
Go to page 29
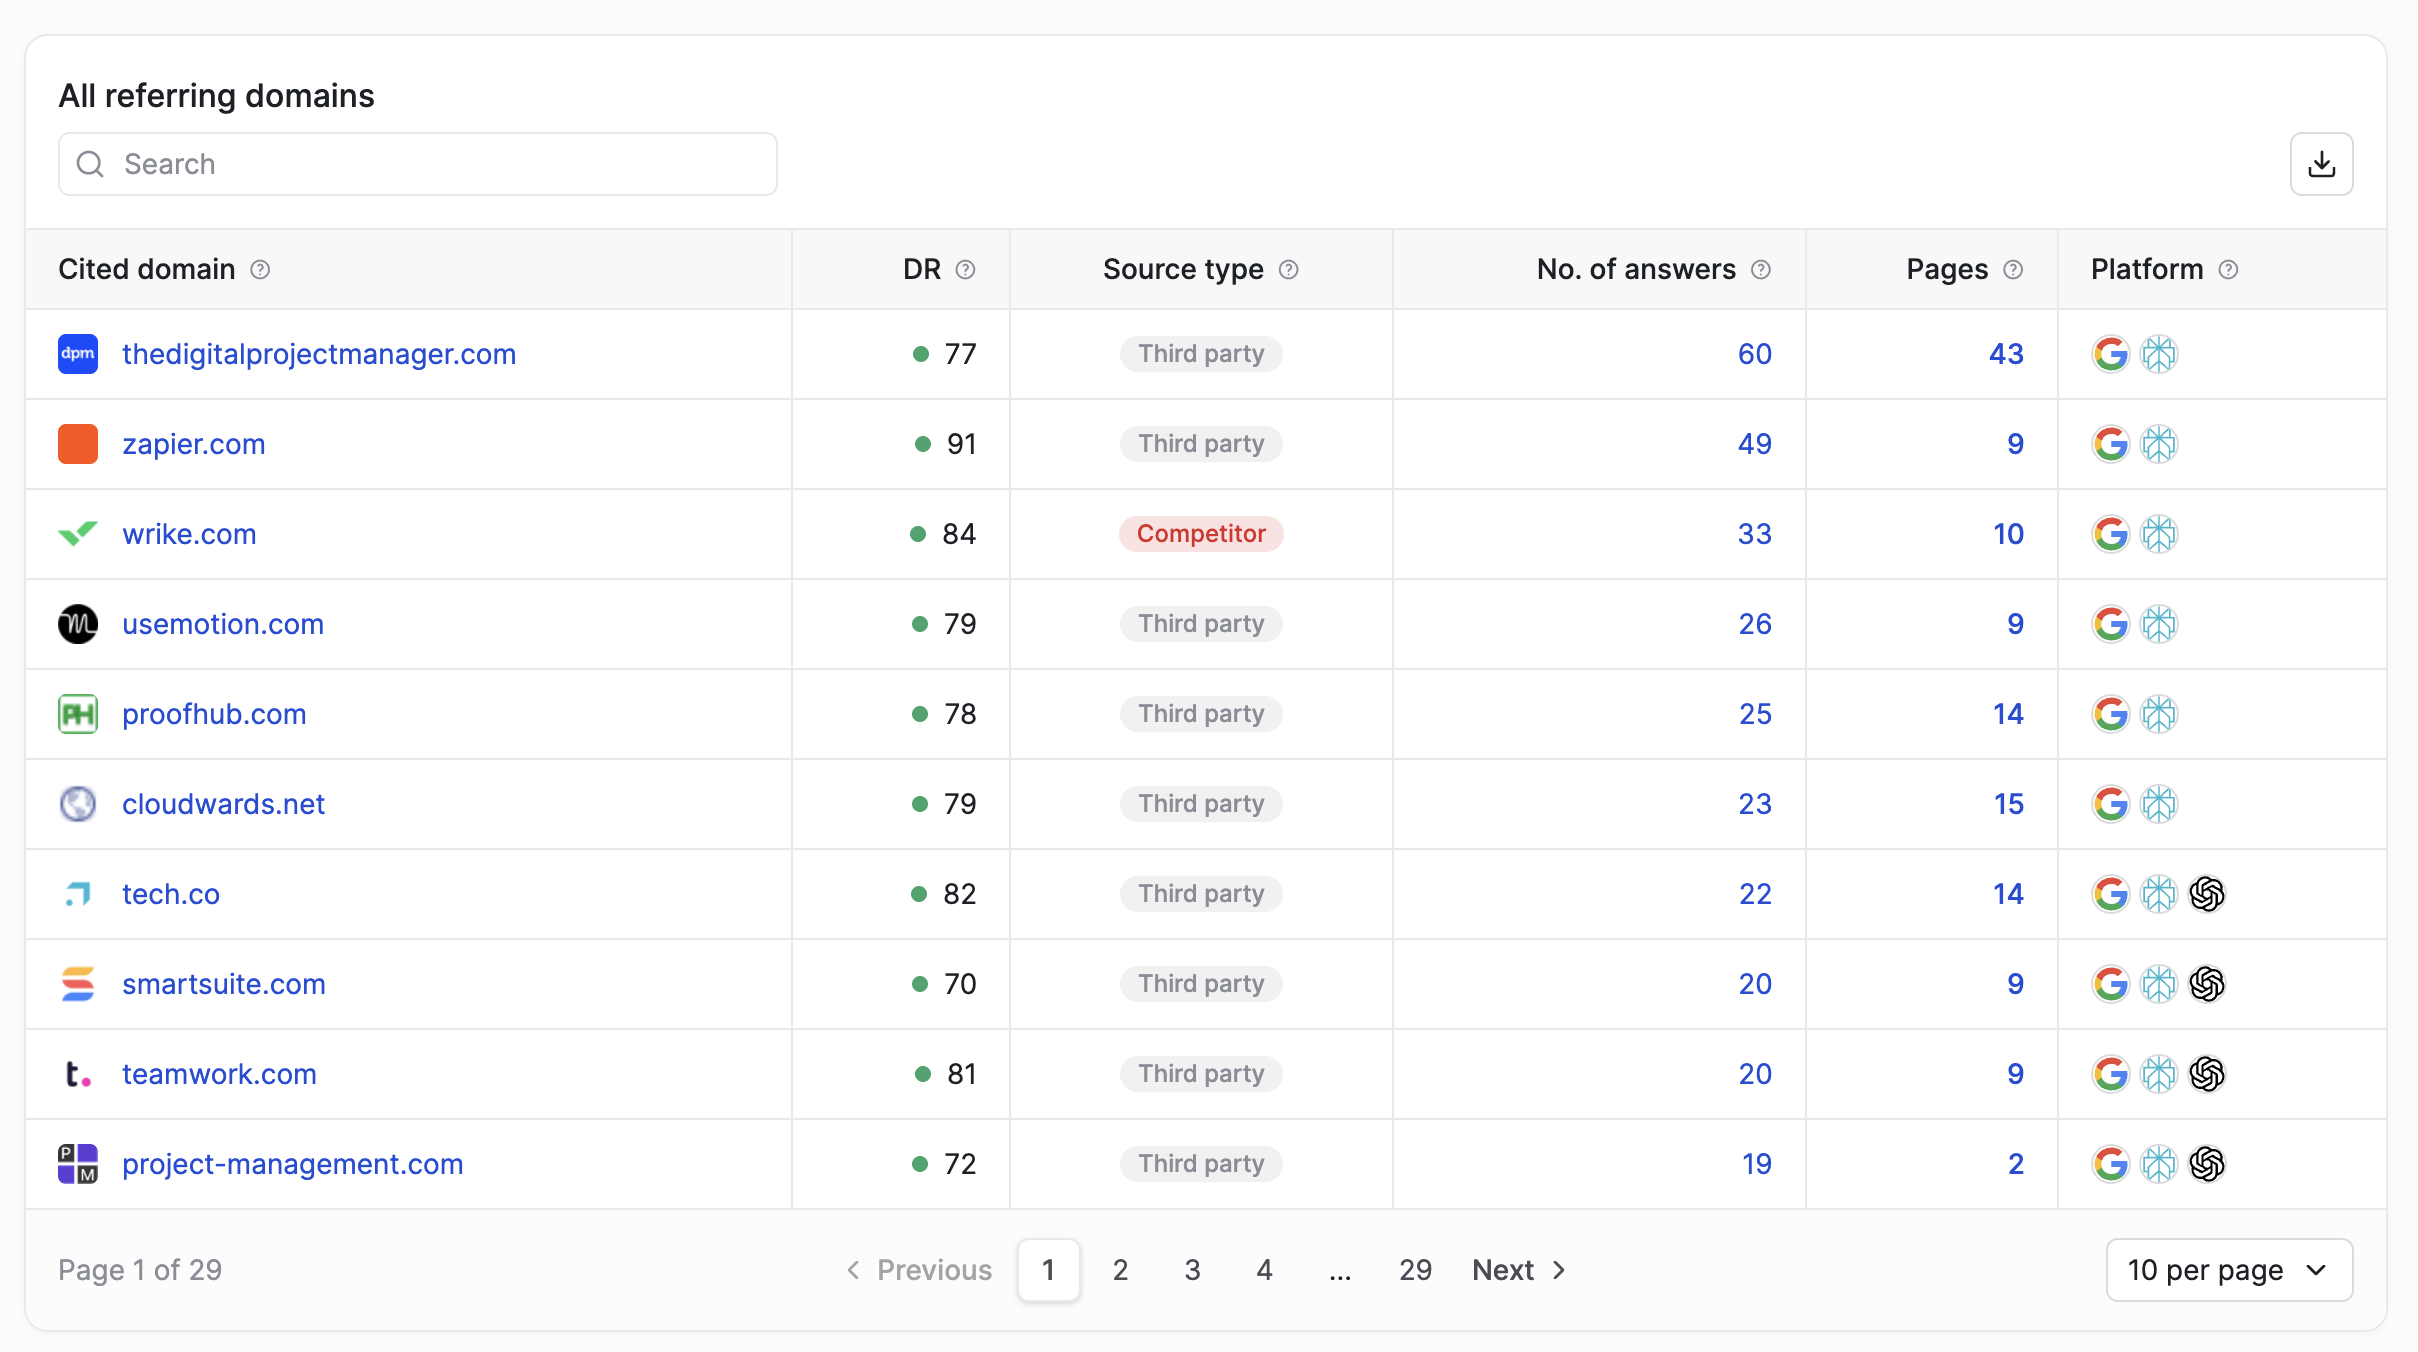click(1415, 1270)
